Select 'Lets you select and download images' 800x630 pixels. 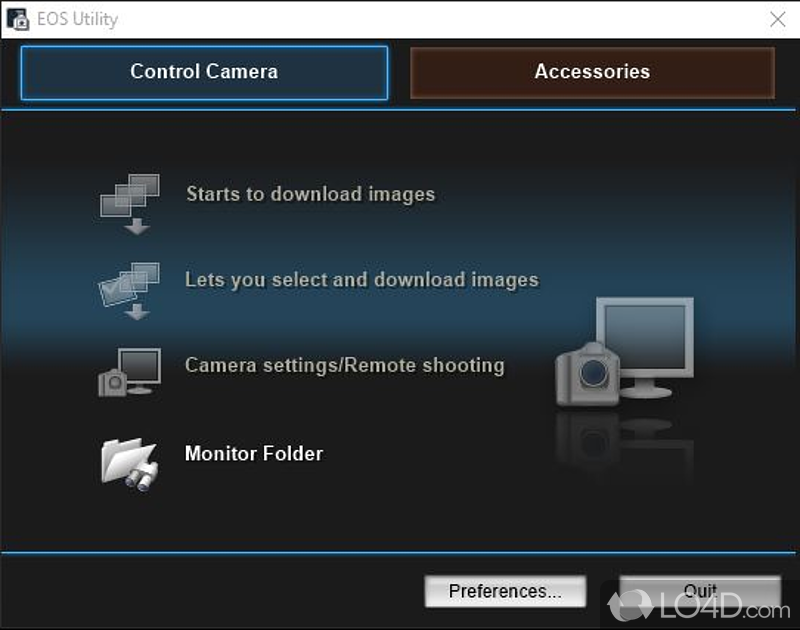coord(361,280)
